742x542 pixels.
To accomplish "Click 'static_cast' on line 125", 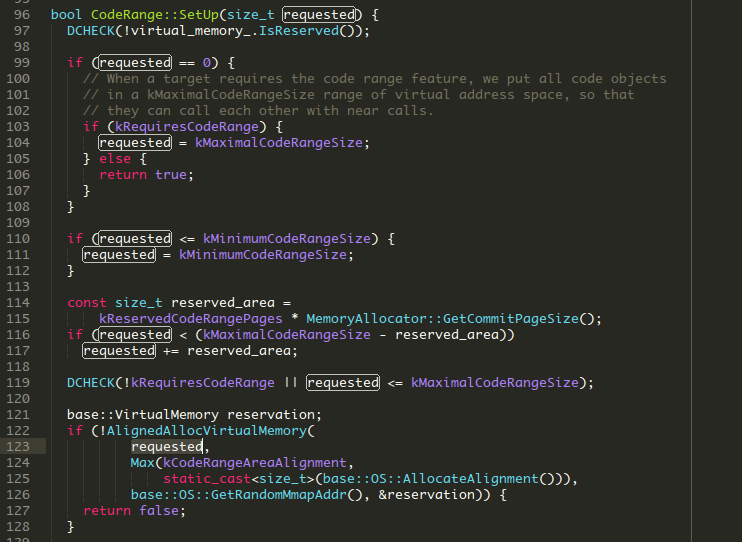I will 207,479.
